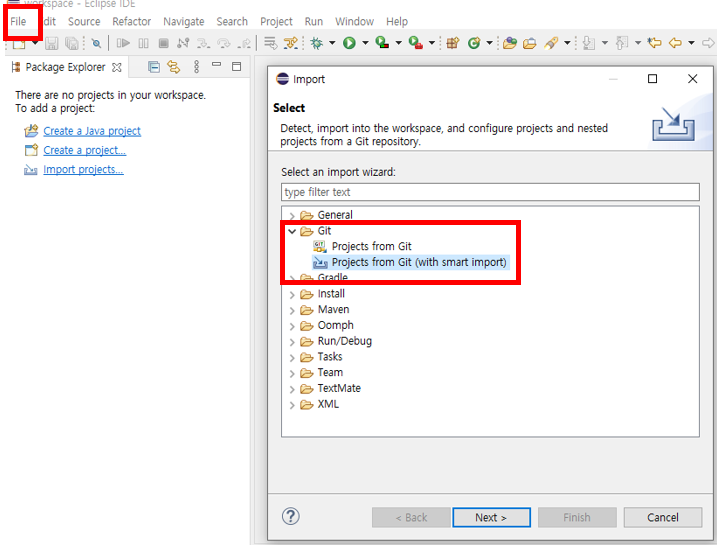Select Projects from Git item
717x545 pixels.
pos(371,246)
